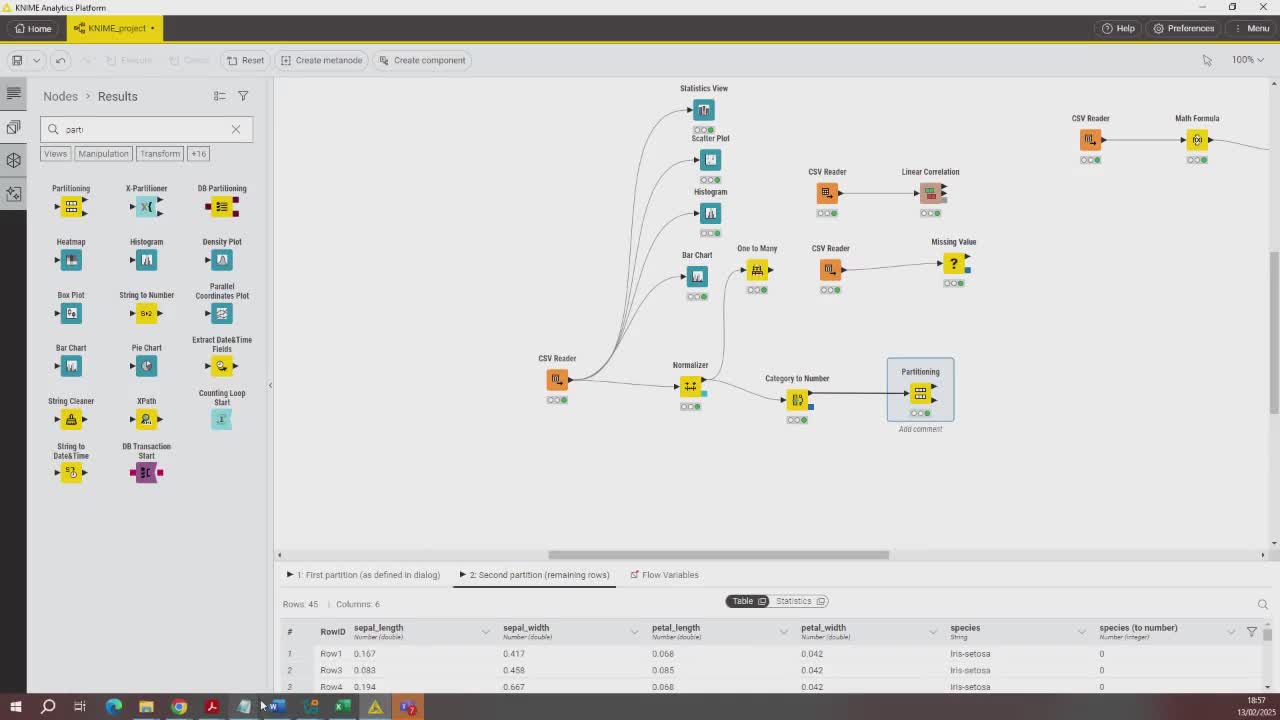Click the Heatmap node icon
Image resolution: width=1280 pixels, height=720 pixels.
(71, 260)
